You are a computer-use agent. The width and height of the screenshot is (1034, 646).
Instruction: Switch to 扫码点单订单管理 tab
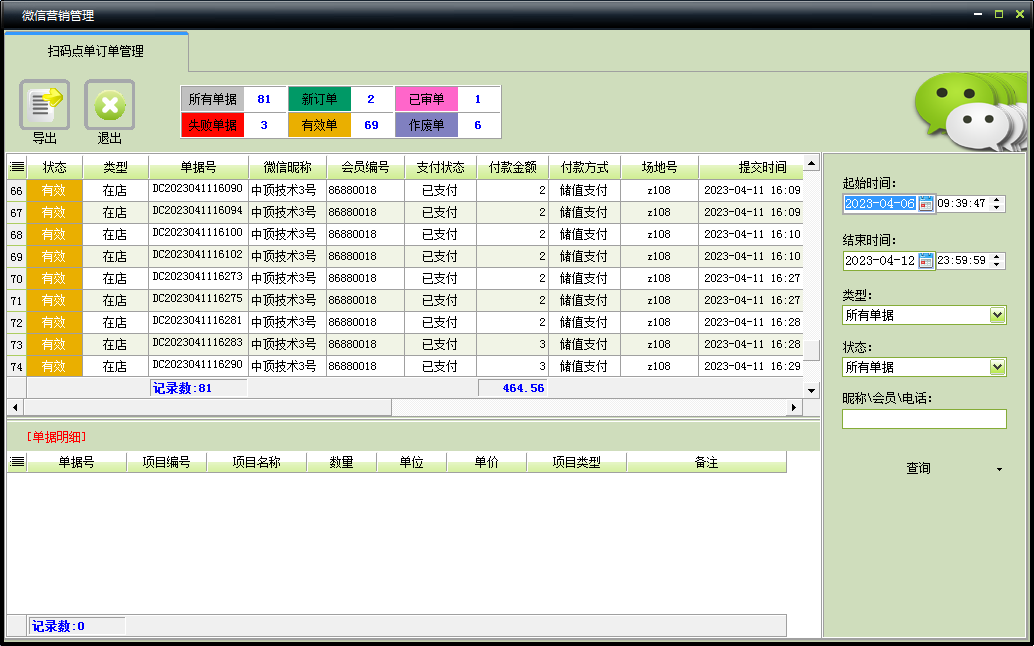pyautogui.click(x=96, y=51)
